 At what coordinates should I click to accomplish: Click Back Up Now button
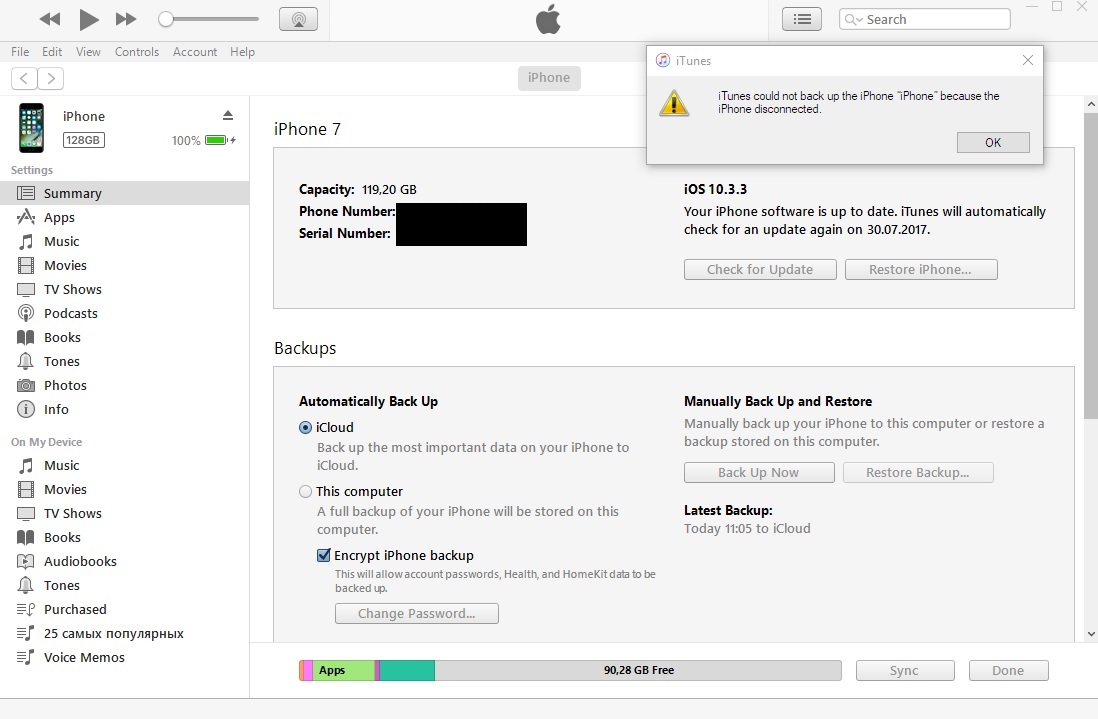pos(759,473)
